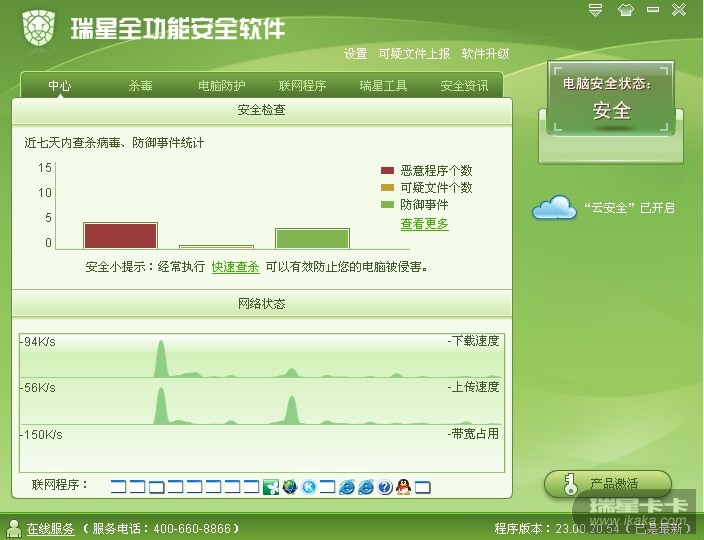Click the 网络状态 section header
704x540 pixels.
pos(262,304)
